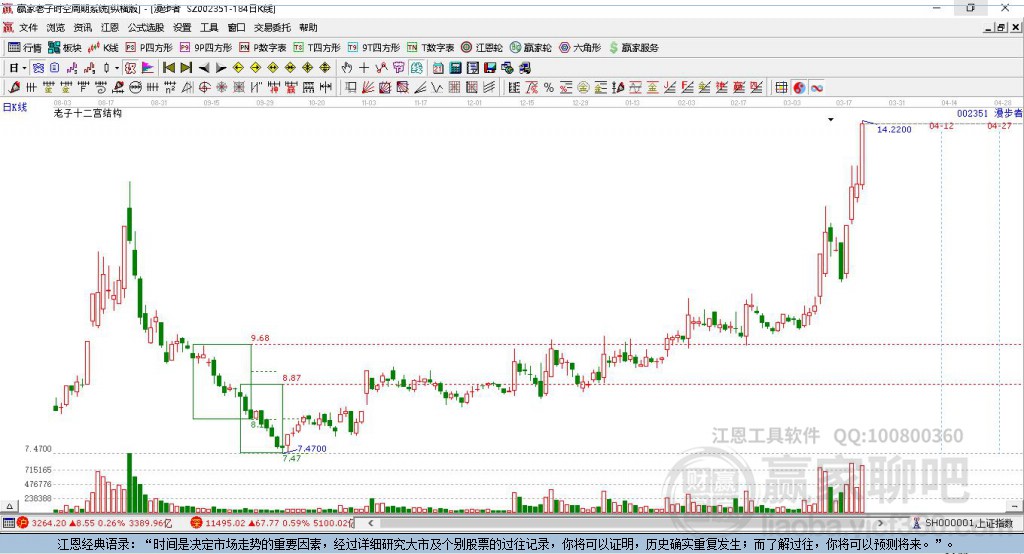Open the 板块 sector view
Image resolution: width=1024 pixels, height=554 pixels.
coord(65,48)
